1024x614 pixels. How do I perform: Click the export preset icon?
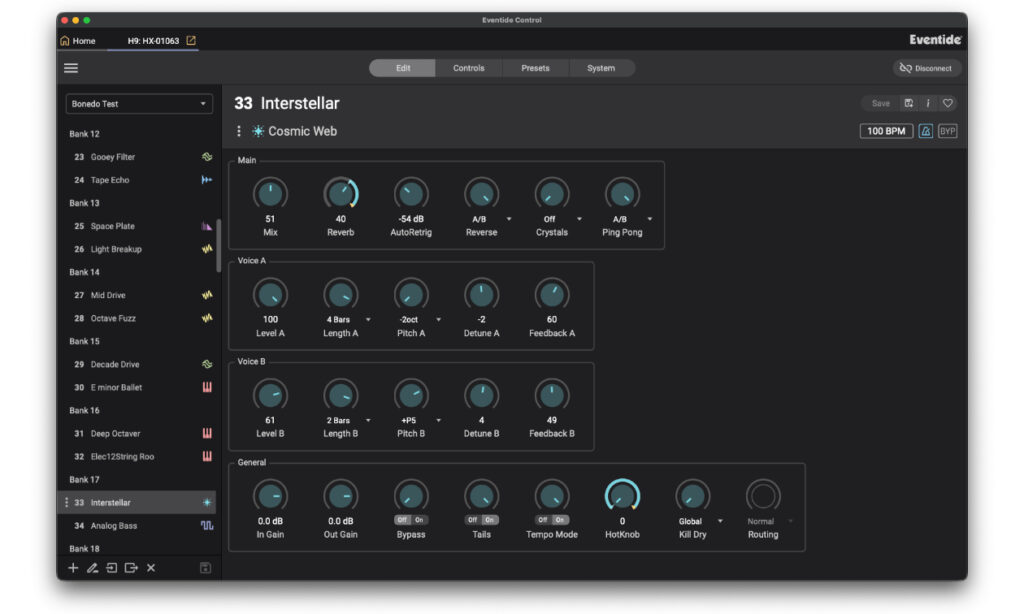131,568
